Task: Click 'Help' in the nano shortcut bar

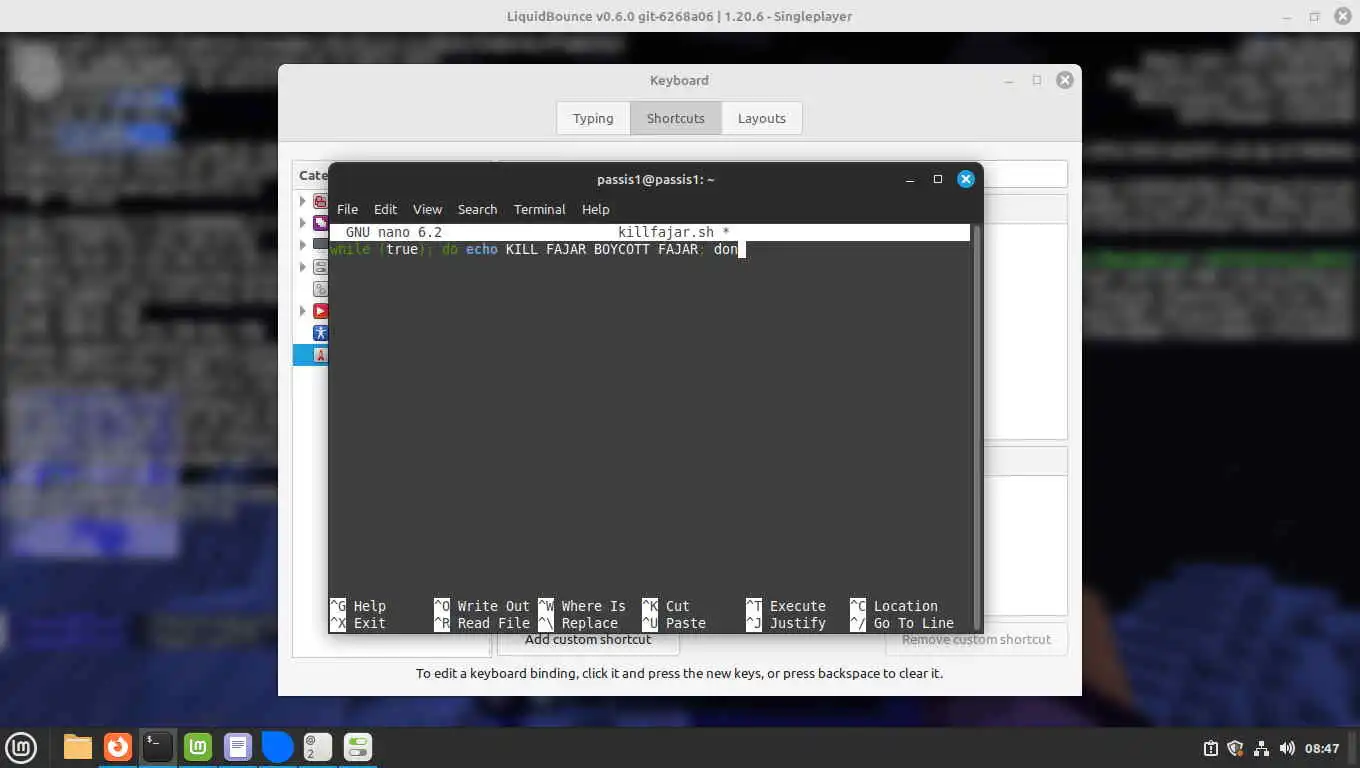Action: [x=369, y=606]
